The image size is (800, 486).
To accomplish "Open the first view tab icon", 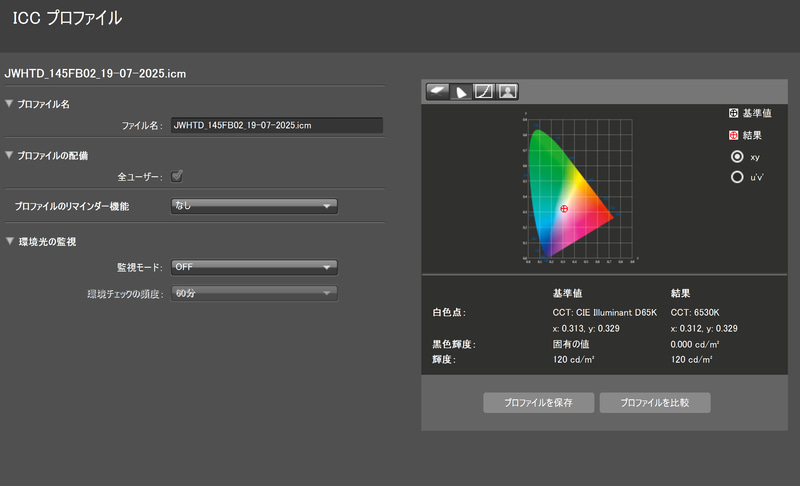I will tap(437, 92).
